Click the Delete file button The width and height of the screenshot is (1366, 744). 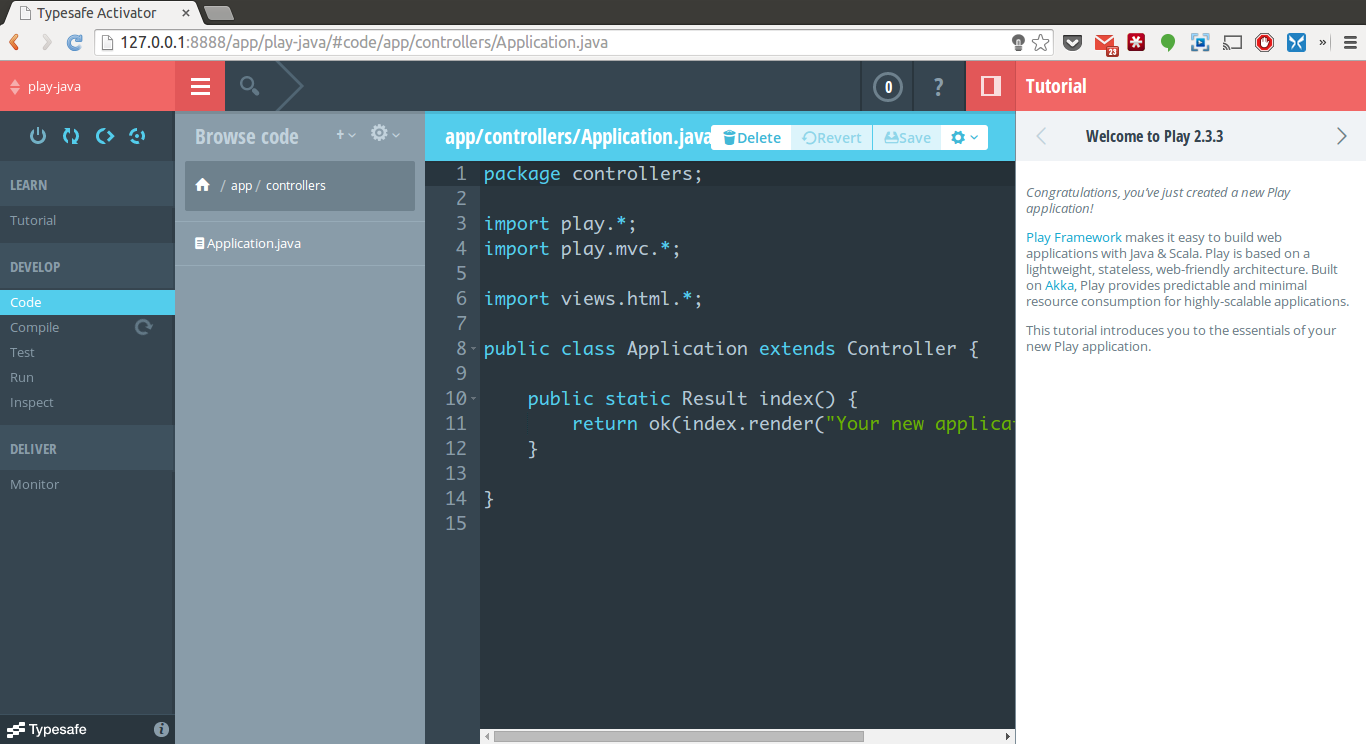751,137
